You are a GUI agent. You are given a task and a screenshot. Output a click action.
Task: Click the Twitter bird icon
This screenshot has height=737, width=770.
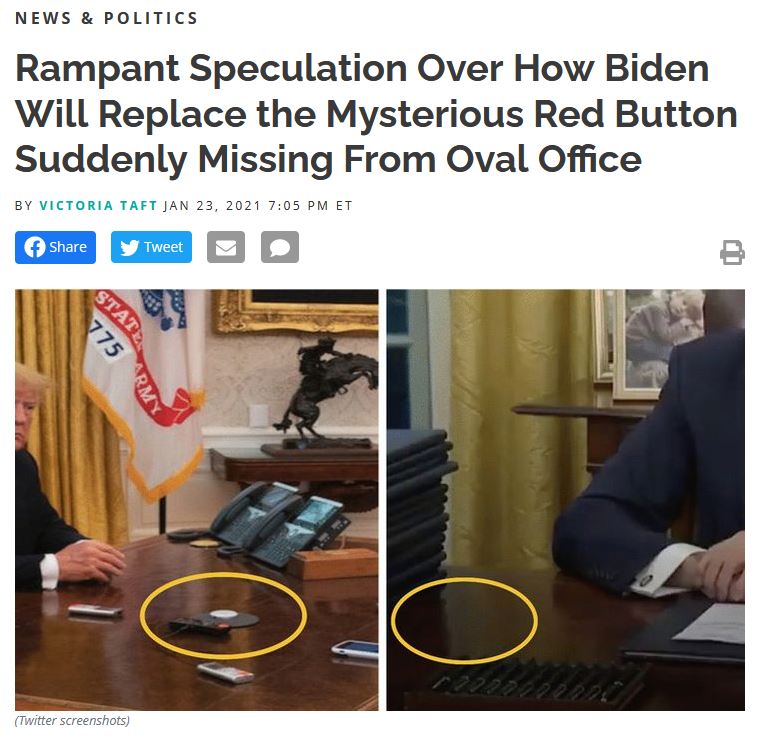129,247
